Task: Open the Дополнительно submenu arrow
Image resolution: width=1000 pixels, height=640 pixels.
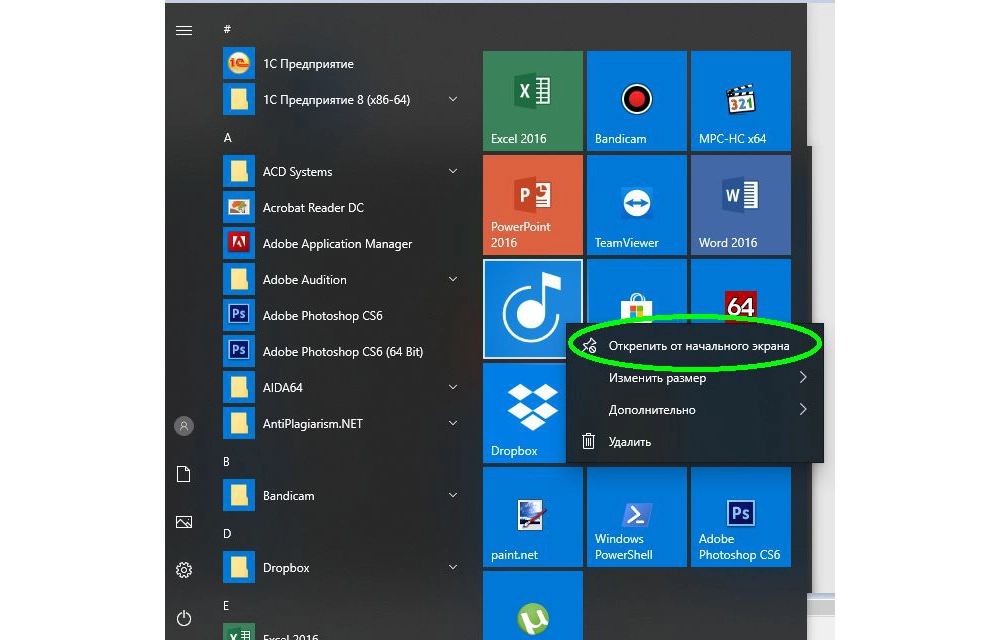Action: pos(803,409)
